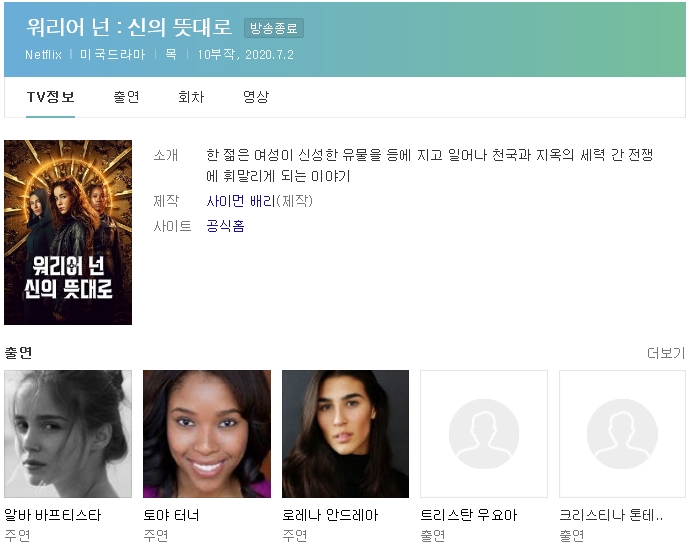The width and height of the screenshot is (691, 551).
Task: Switch to the 출연 tab
Action: pos(126,97)
